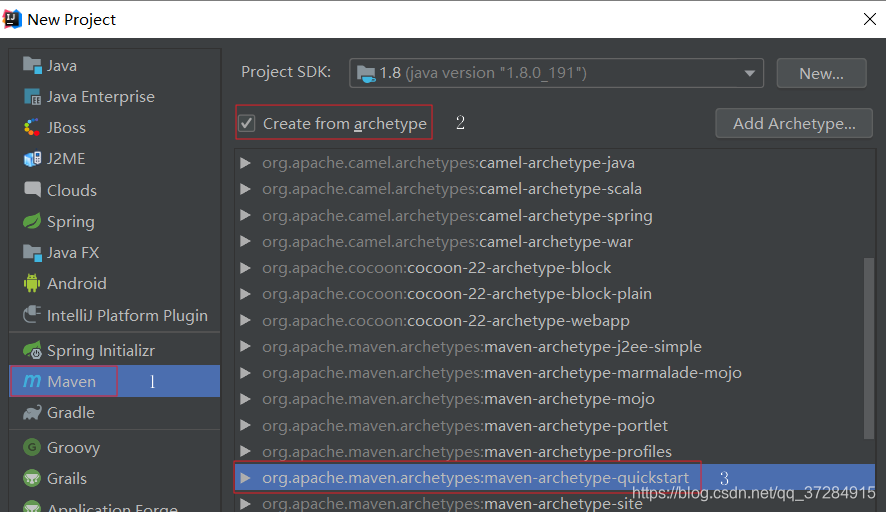Choose Maven project type
Viewport: 886px width, 512px height.
[x=115, y=381]
